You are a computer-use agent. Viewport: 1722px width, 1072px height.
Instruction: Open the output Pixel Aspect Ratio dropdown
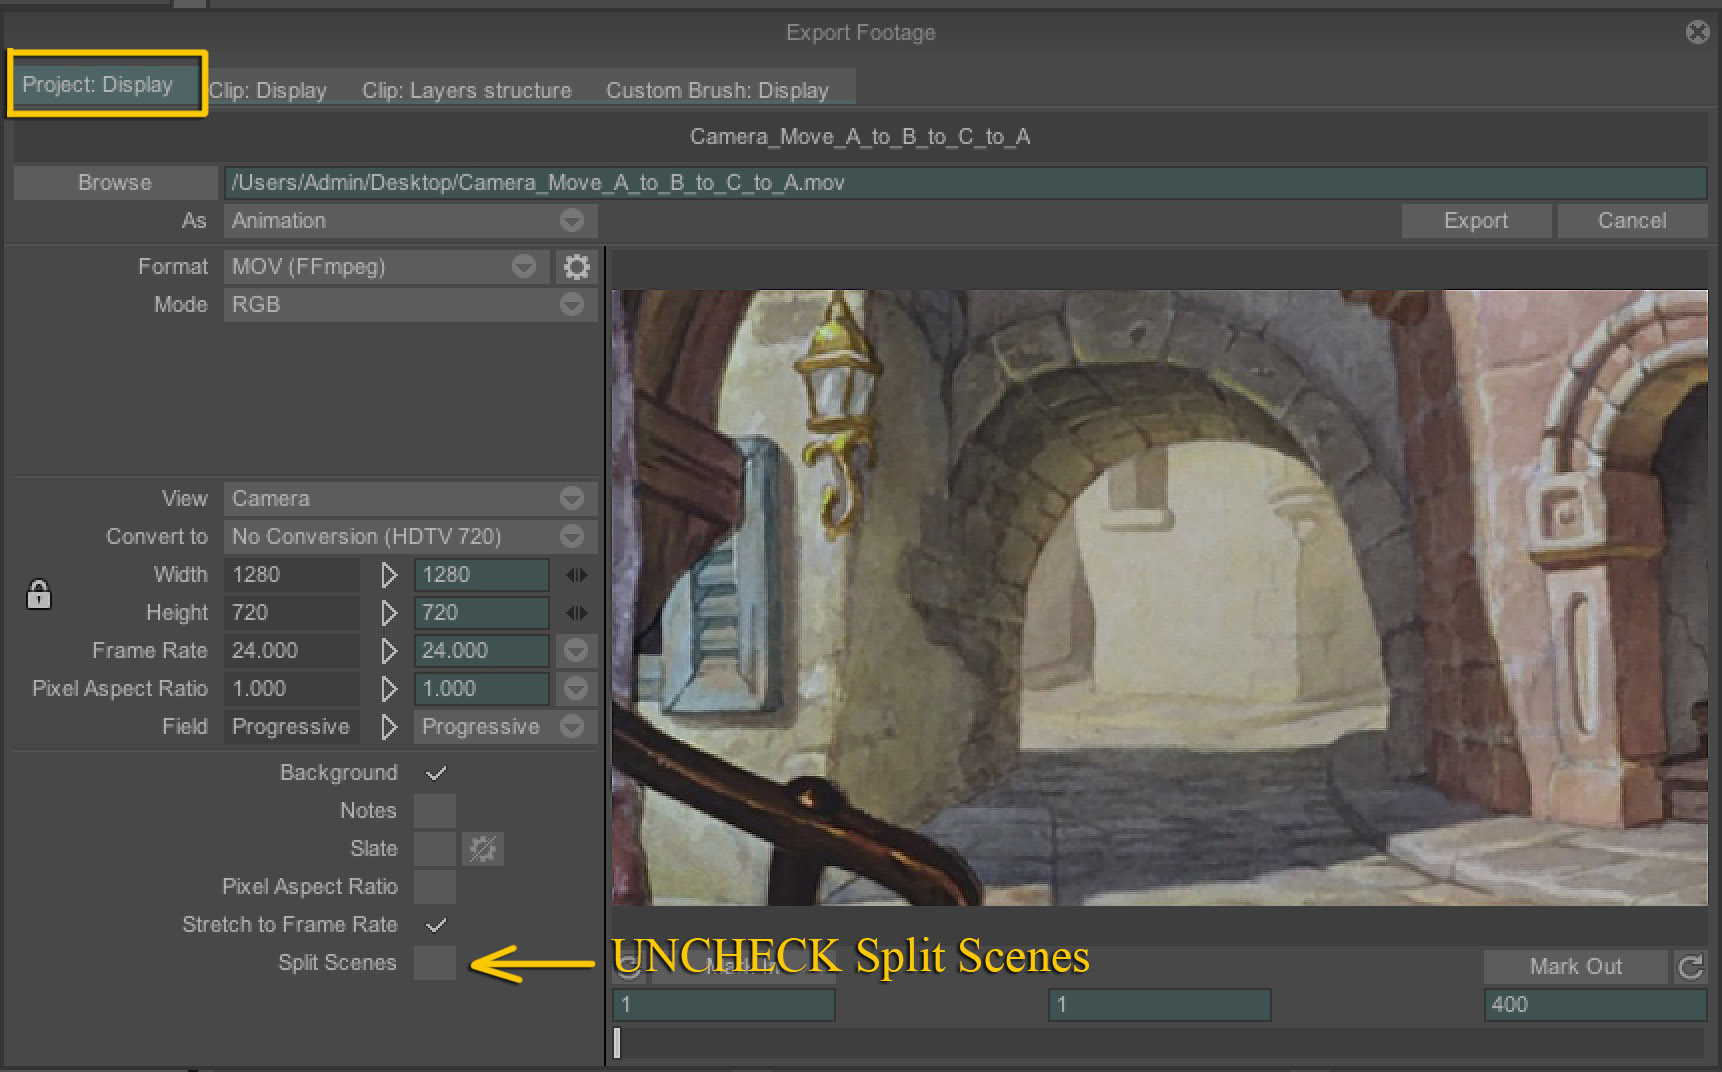click(x=576, y=689)
